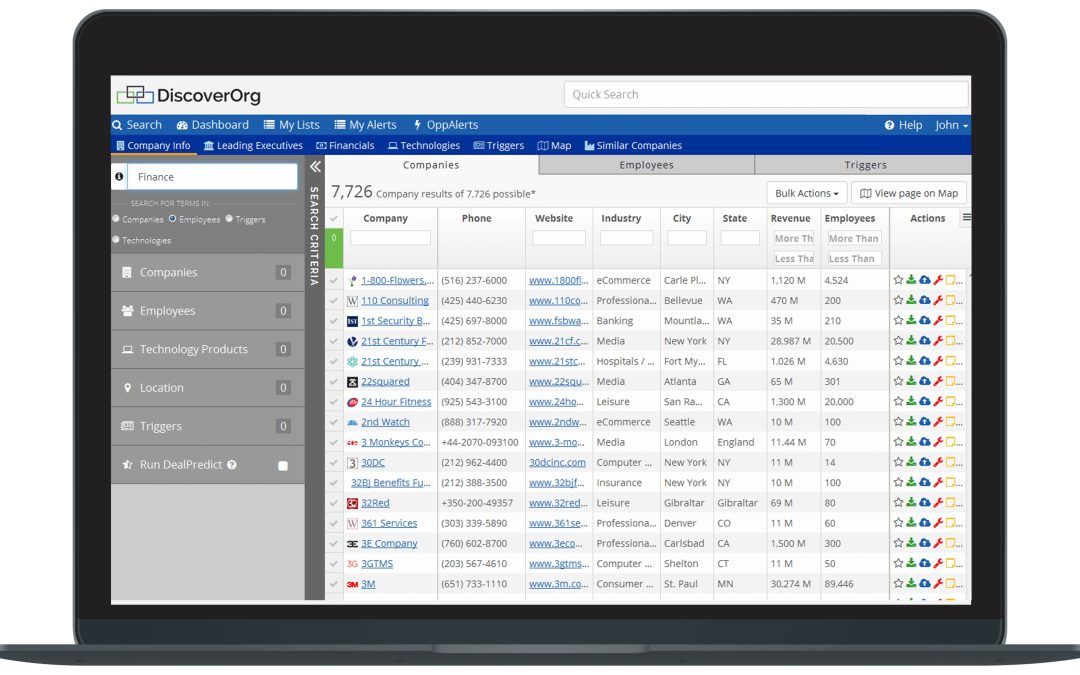Click the Employees Less Than filter box
This screenshot has height=675, width=1080.
click(x=853, y=258)
